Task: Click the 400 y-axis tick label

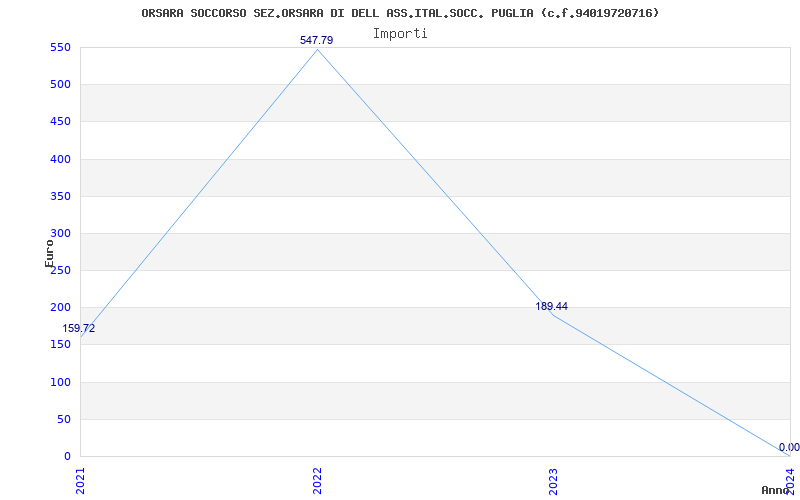Action: pos(60,159)
